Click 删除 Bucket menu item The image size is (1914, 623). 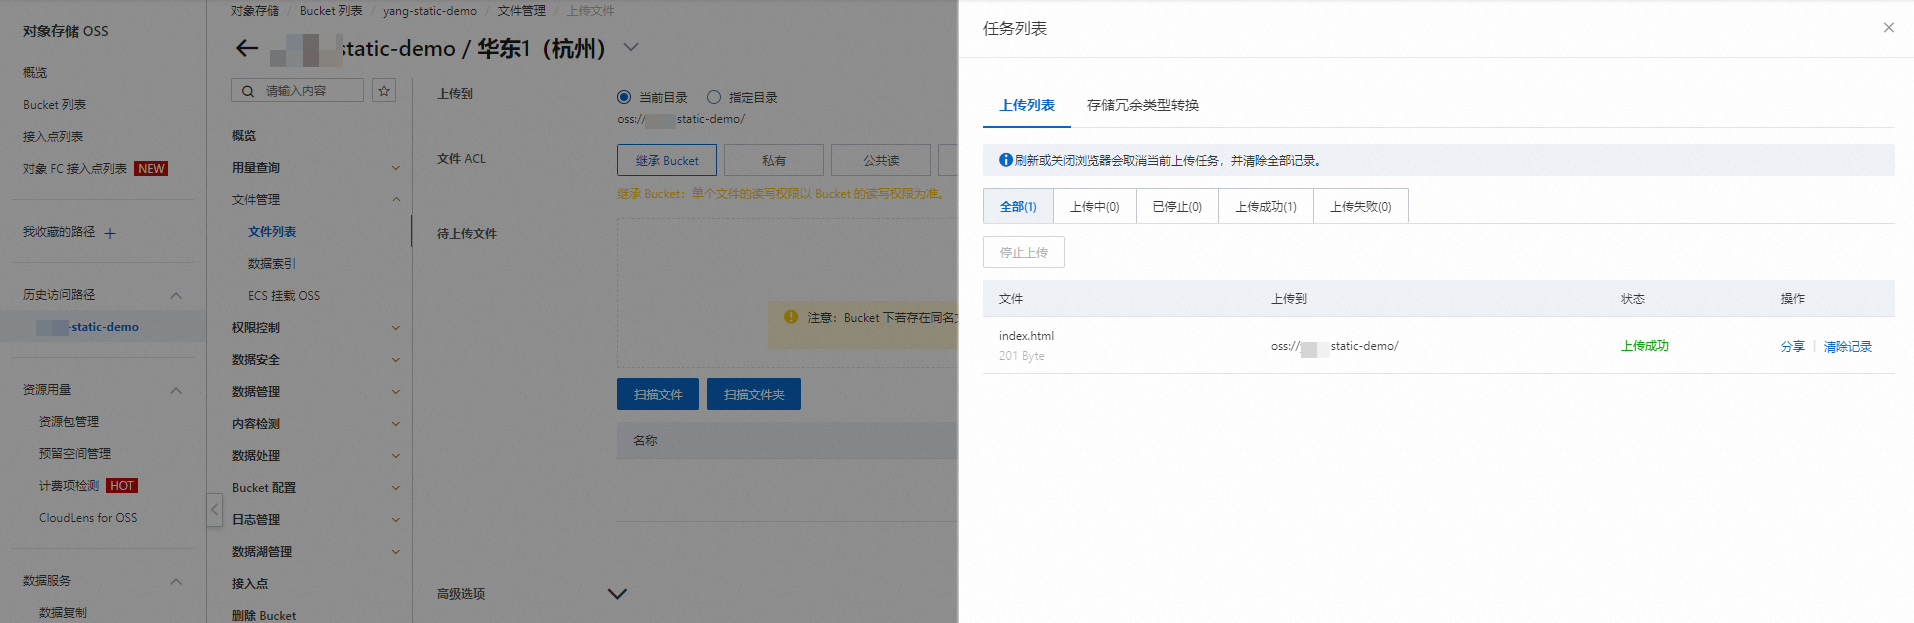tap(264, 616)
